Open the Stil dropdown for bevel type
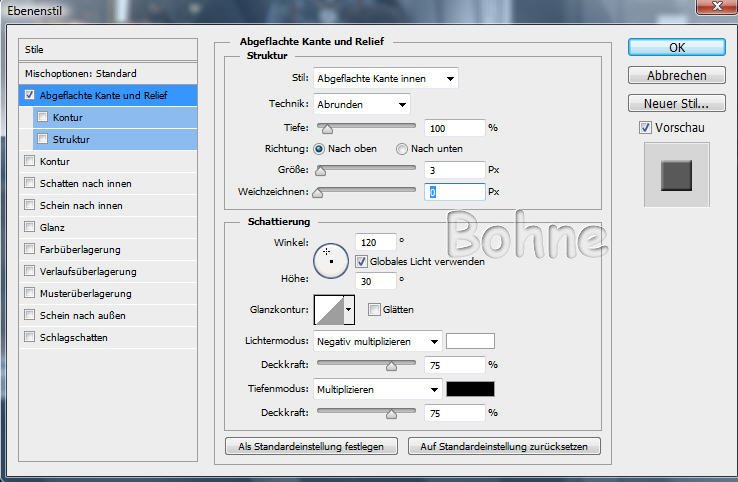Image resolution: width=738 pixels, height=482 pixels. 386,79
